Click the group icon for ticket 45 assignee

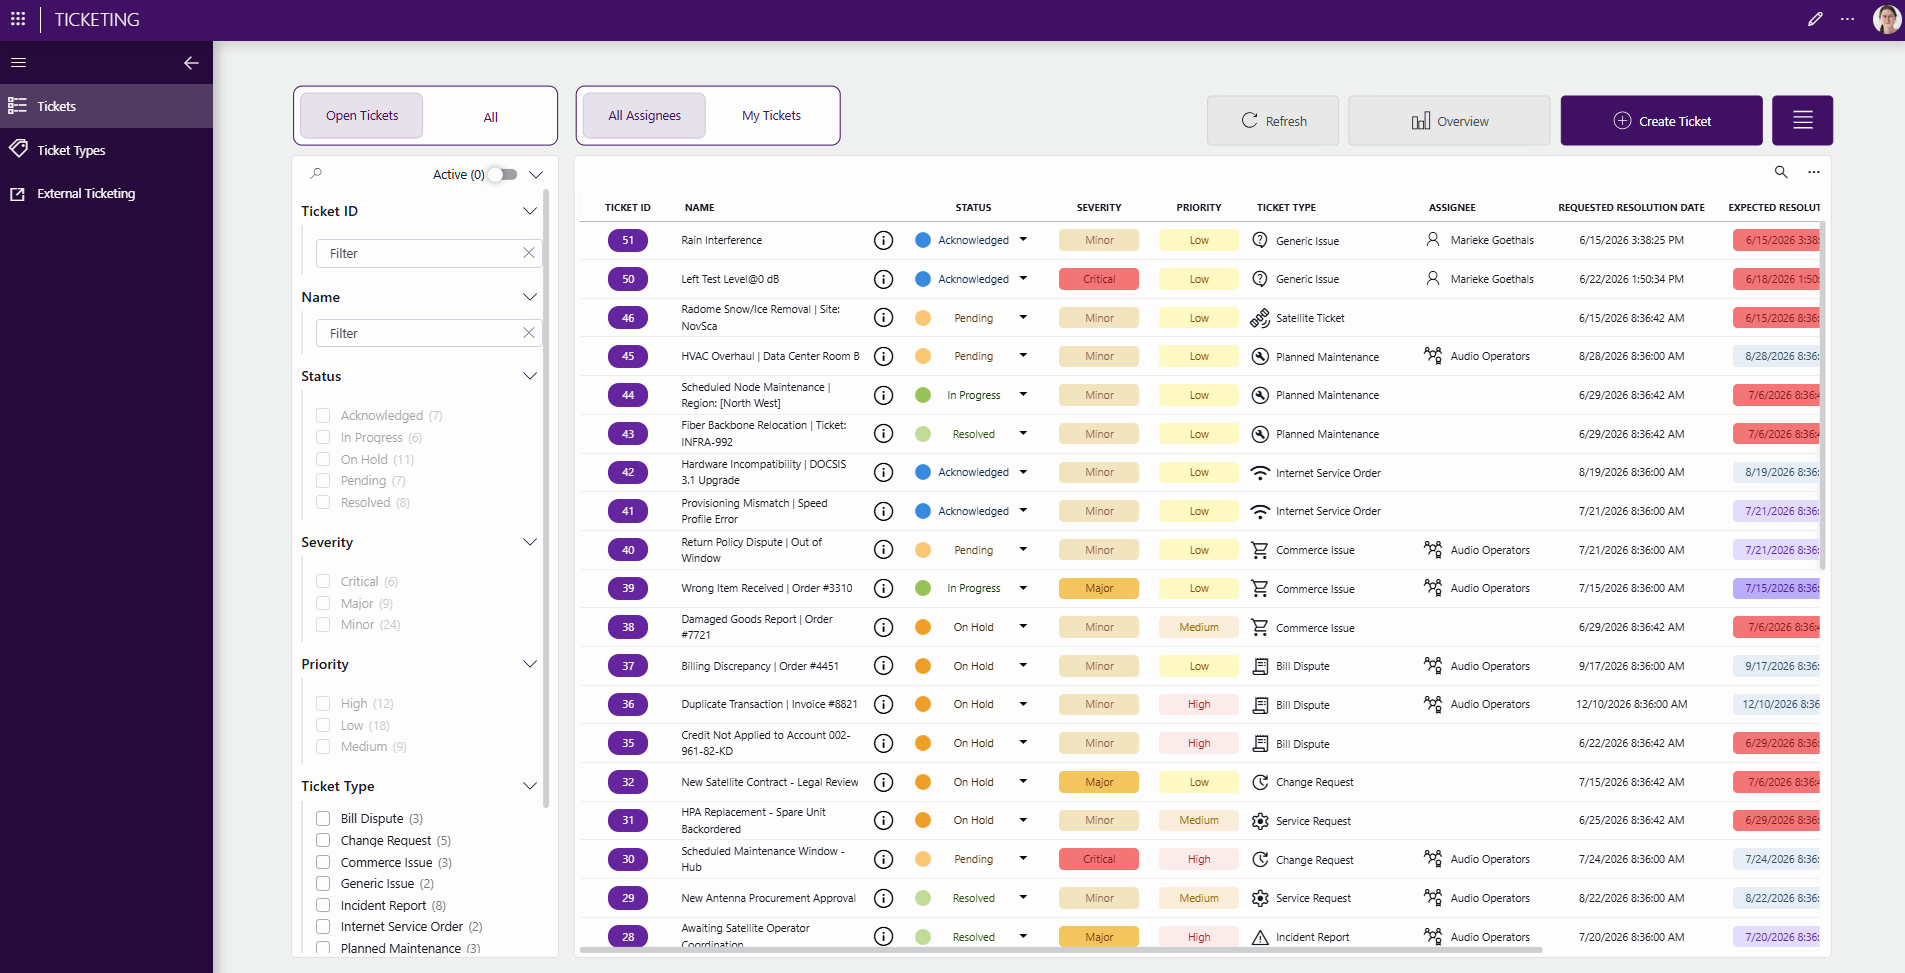point(1433,356)
